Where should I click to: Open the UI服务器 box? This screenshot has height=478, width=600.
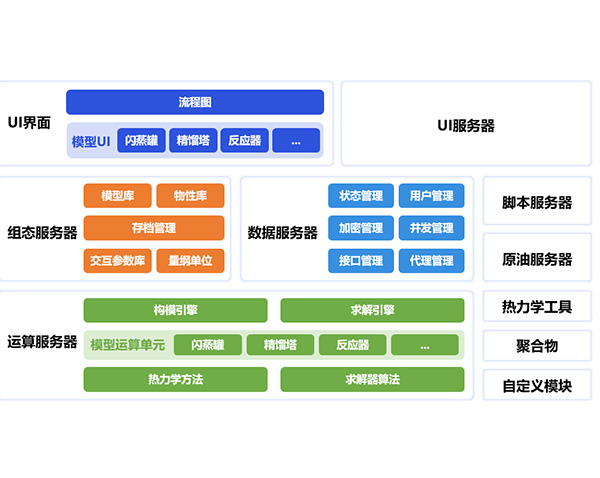(466, 123)
